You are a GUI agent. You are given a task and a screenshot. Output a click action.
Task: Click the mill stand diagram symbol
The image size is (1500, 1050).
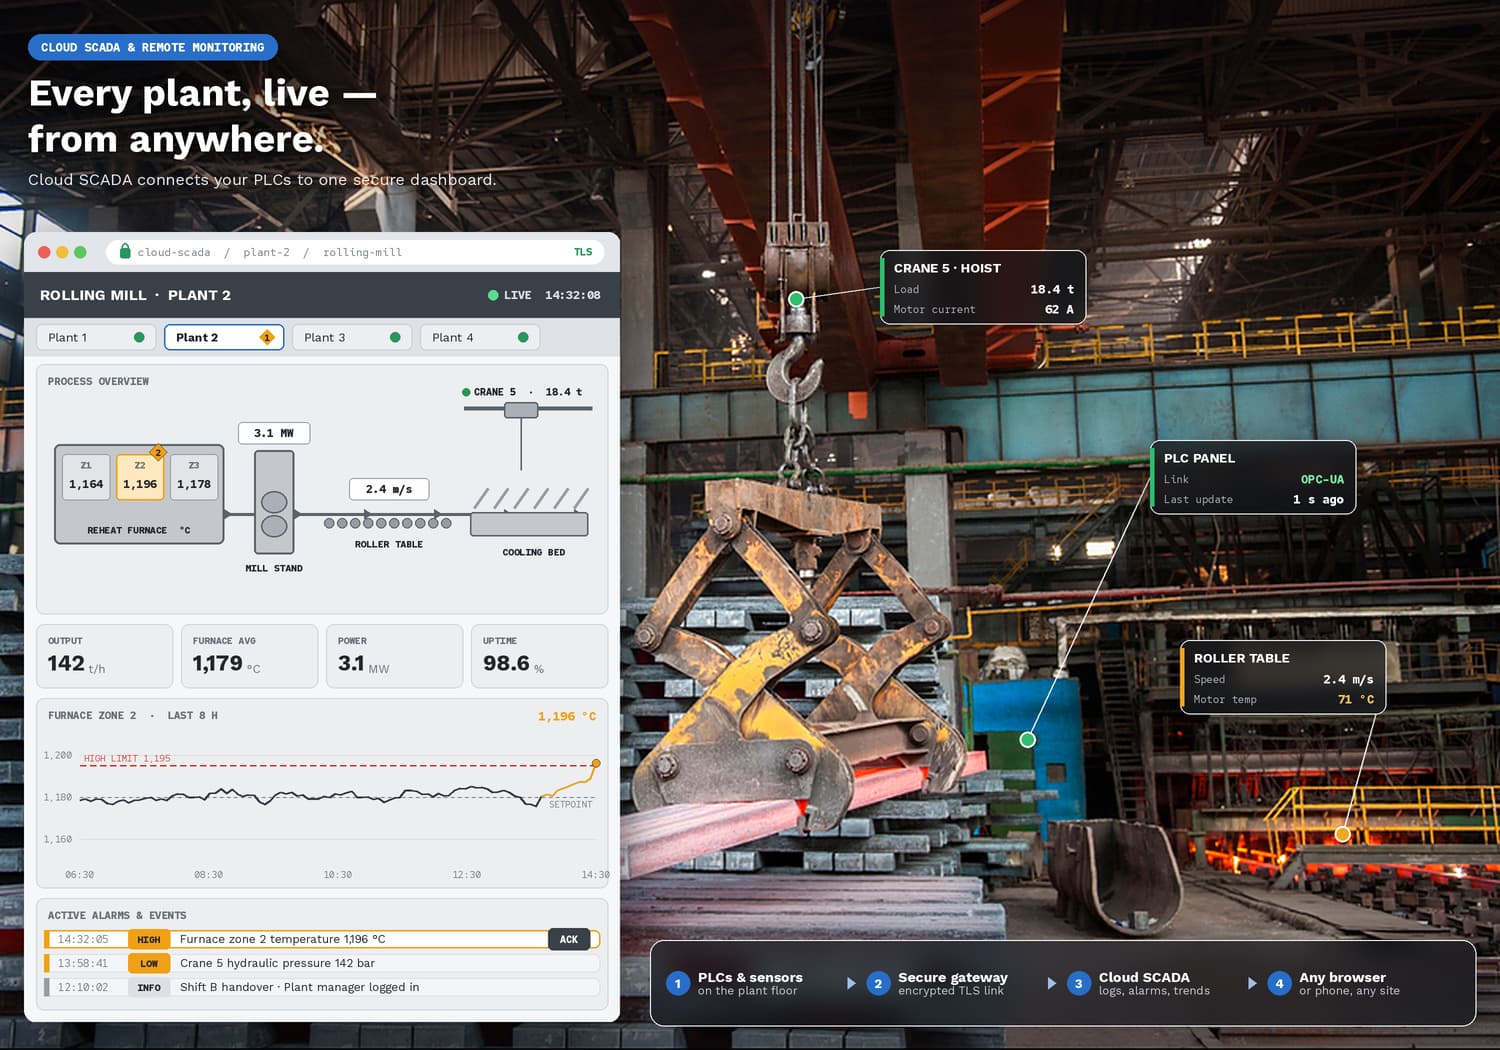point(274,502)
